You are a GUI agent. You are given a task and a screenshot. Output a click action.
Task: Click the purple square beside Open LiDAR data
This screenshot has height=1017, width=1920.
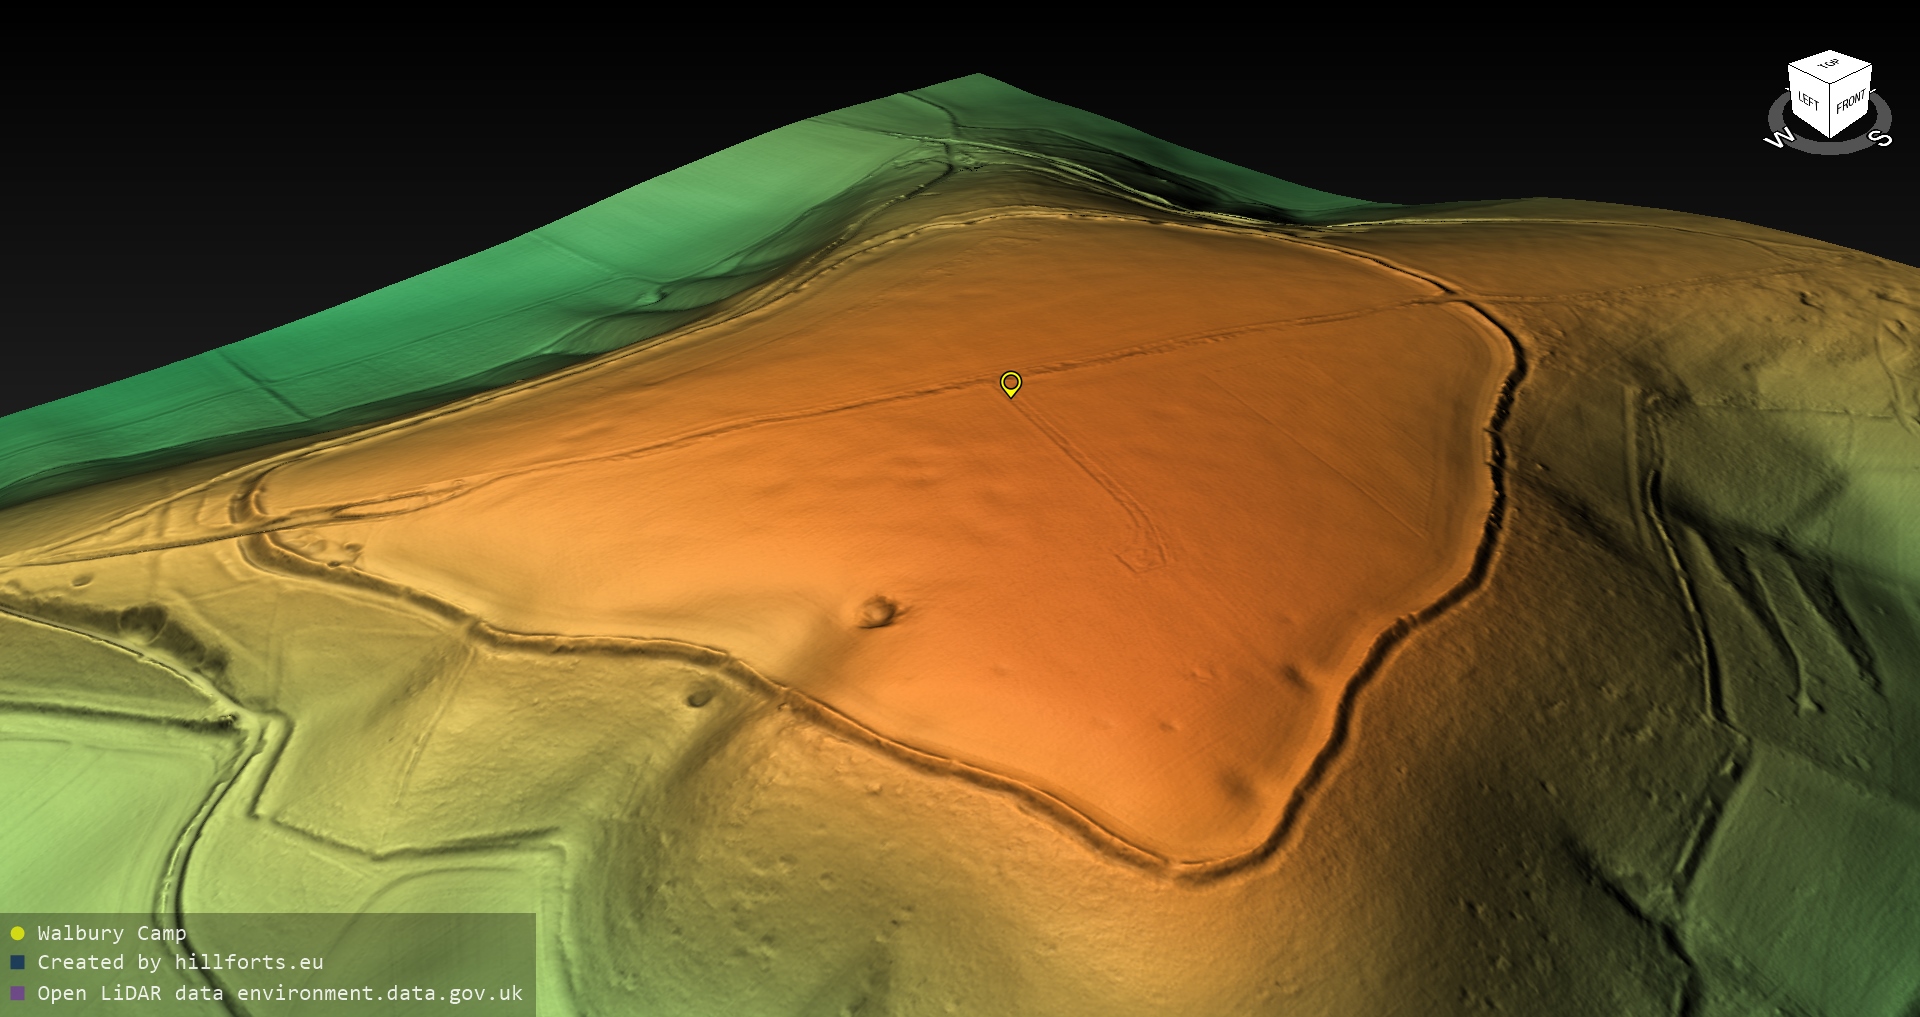pyautogui.click(x=17, y=993)
